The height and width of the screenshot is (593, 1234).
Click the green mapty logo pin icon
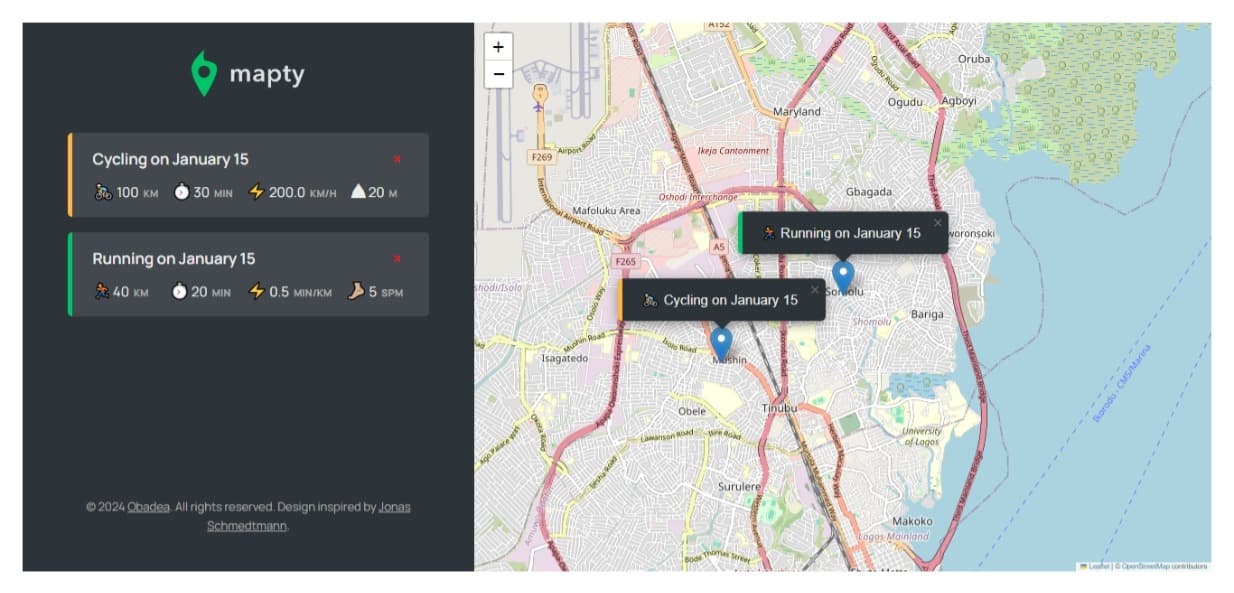204,73
